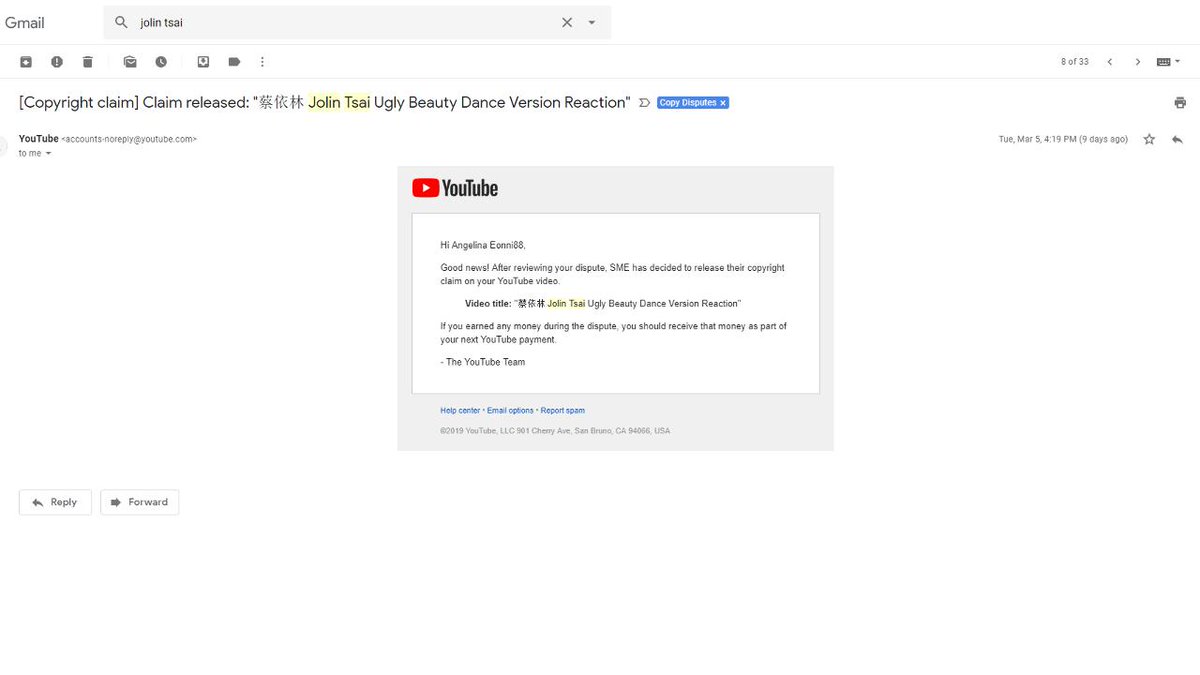Open the three-dot More options menu
This screenshot has height=675, width=1200.
(x=263, y=62)
